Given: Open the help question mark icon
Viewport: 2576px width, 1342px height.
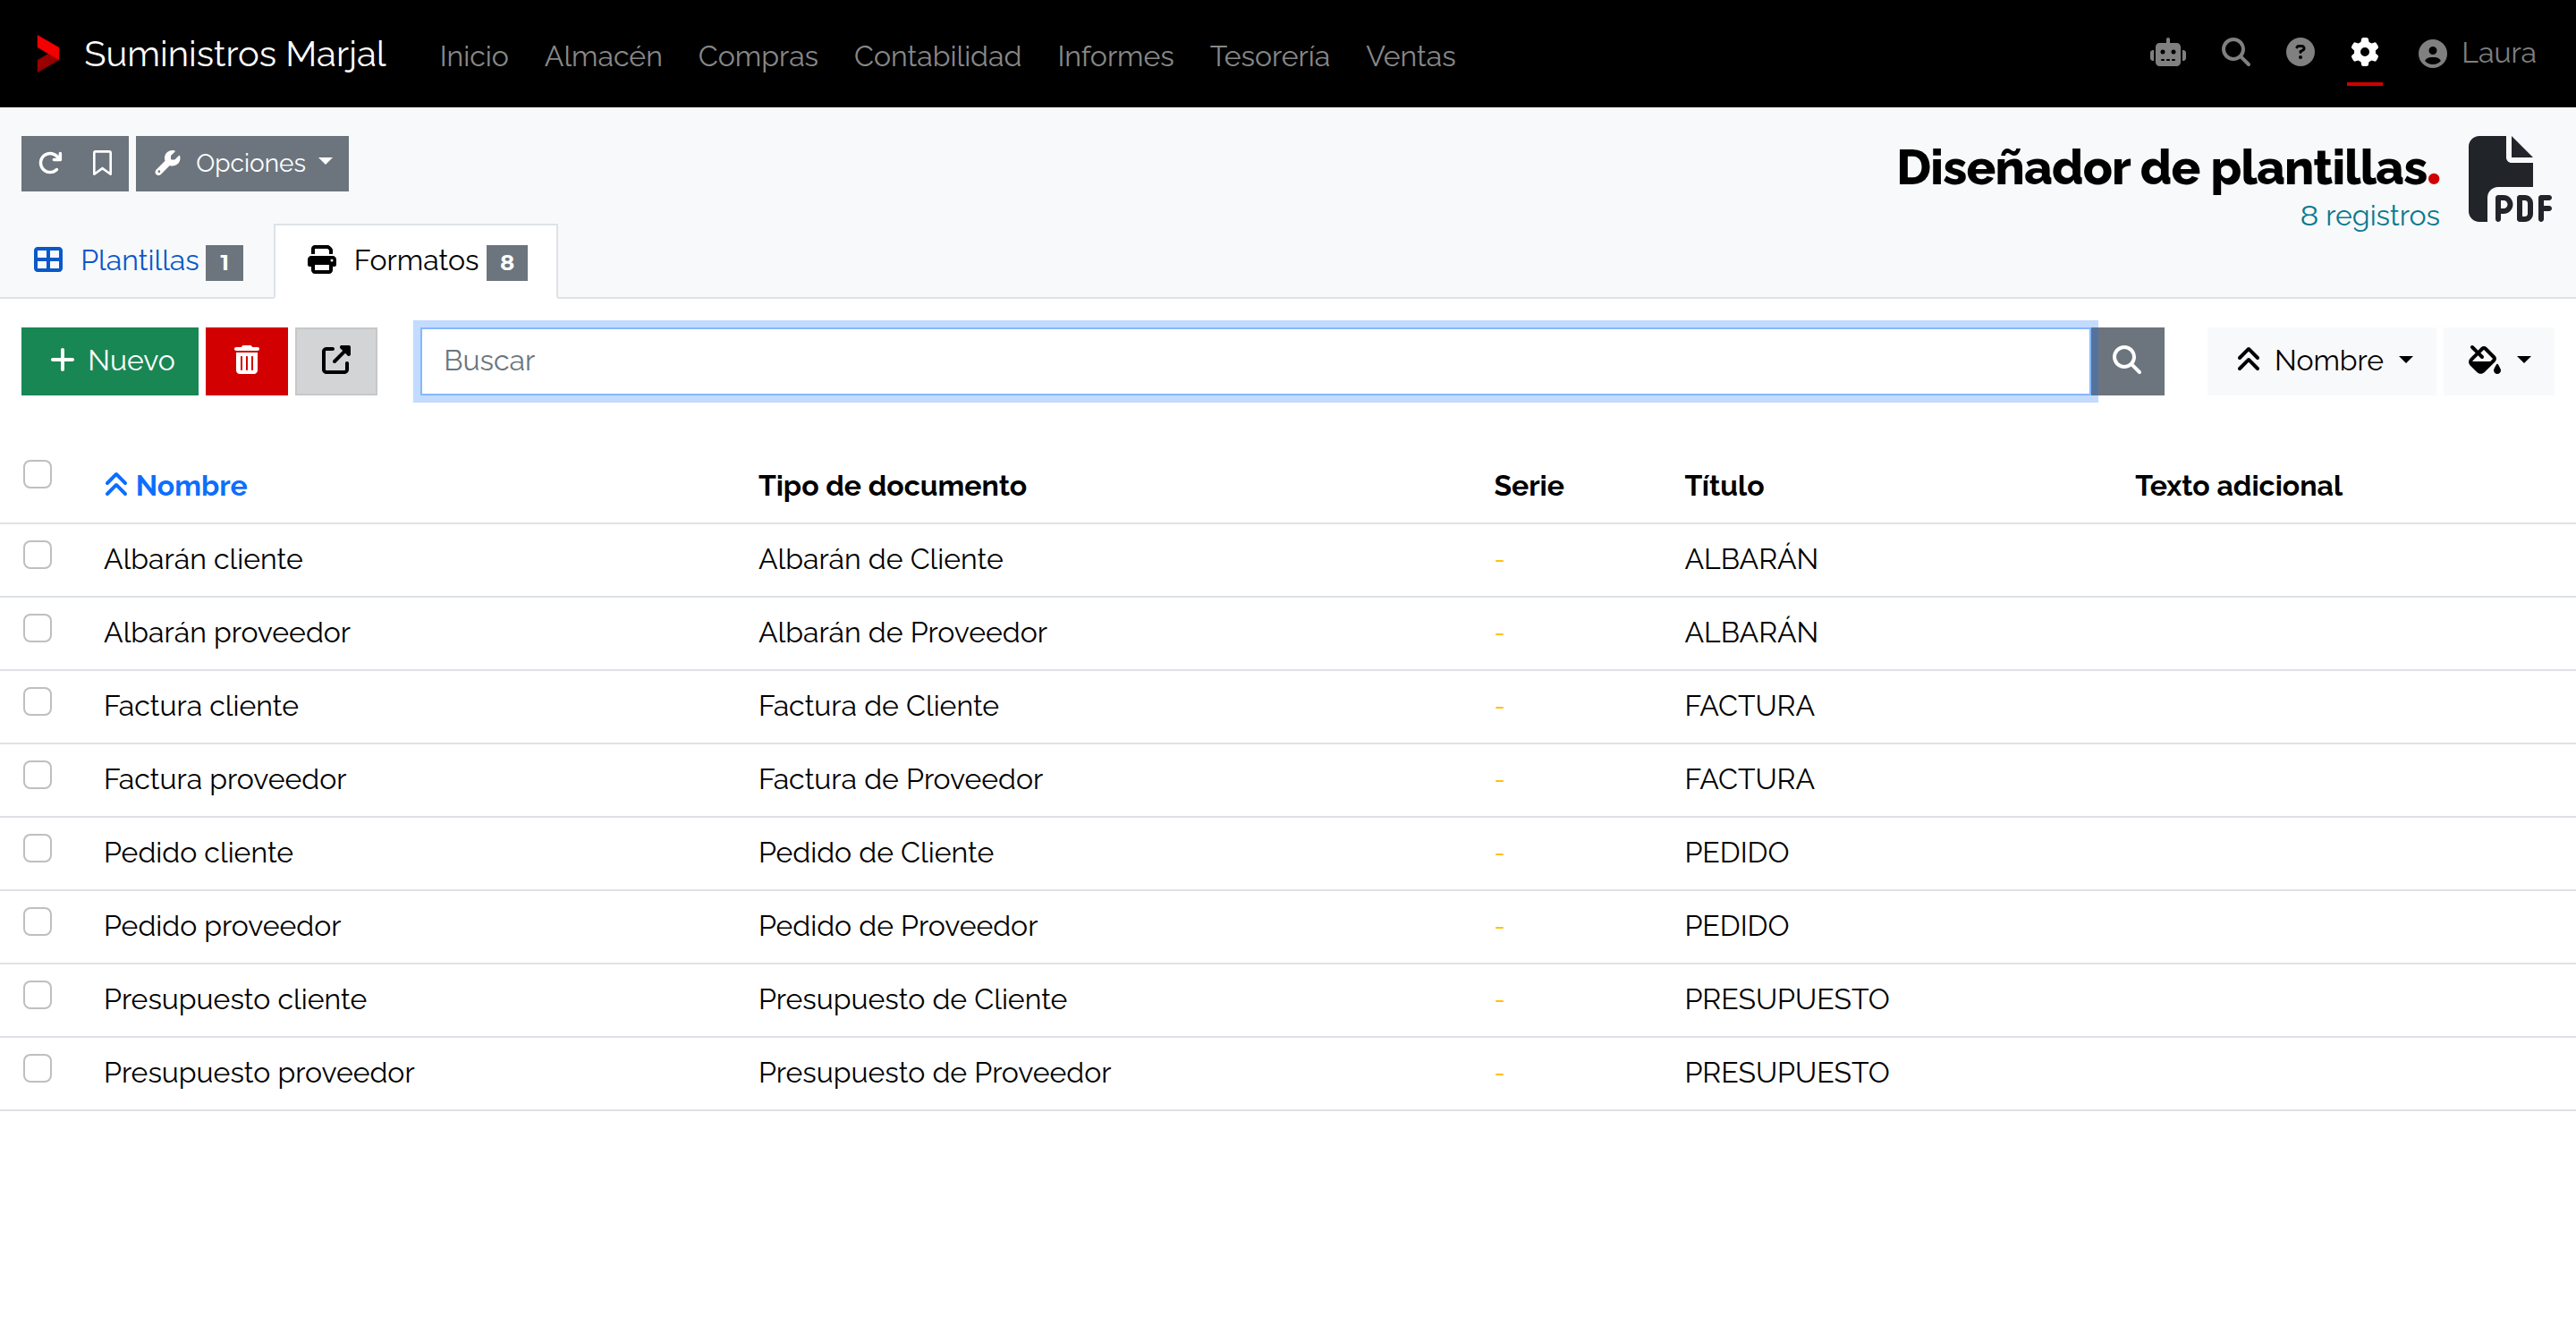Looking at the screenshot, I should (x=2300, y=53).
